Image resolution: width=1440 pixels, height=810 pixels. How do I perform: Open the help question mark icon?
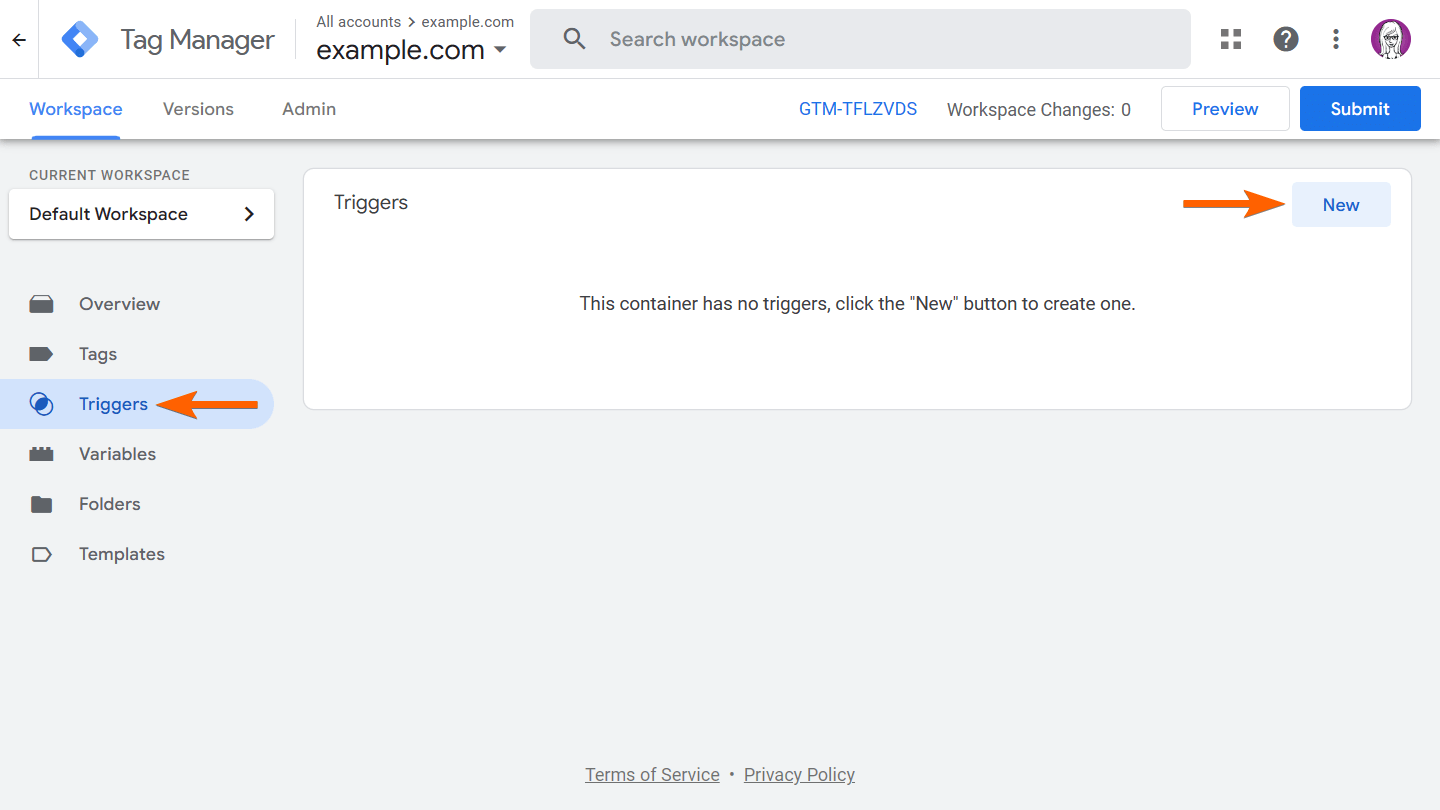coord(1286,39)
